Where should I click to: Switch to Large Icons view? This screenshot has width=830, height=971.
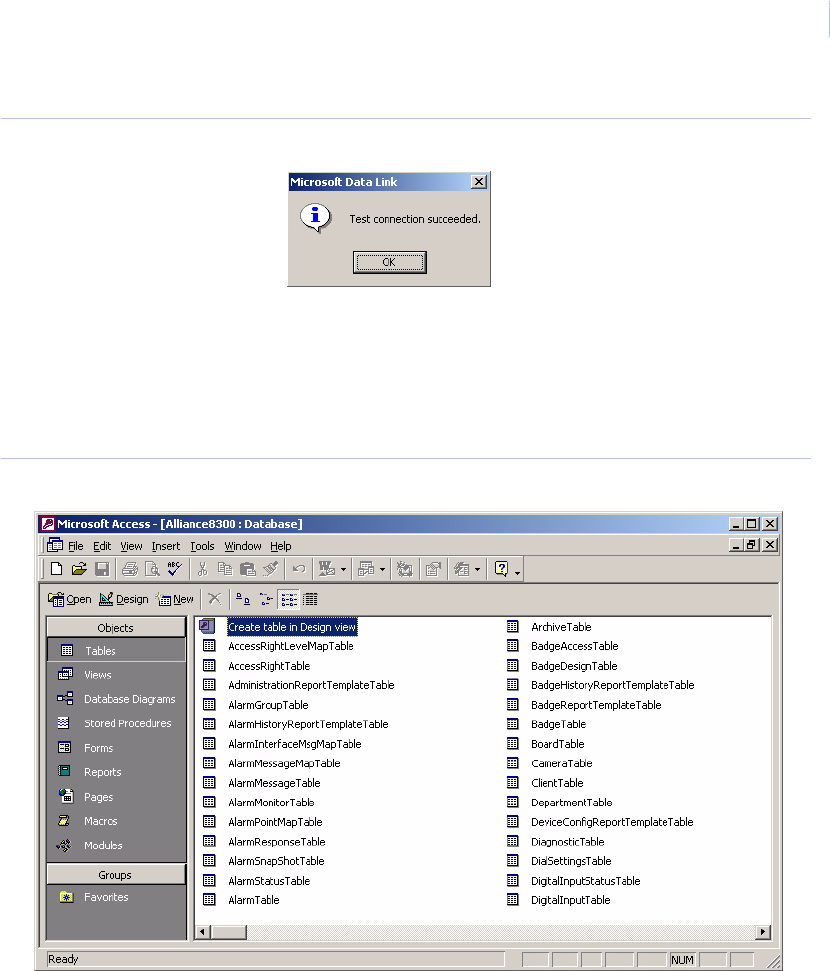point(243,599)
